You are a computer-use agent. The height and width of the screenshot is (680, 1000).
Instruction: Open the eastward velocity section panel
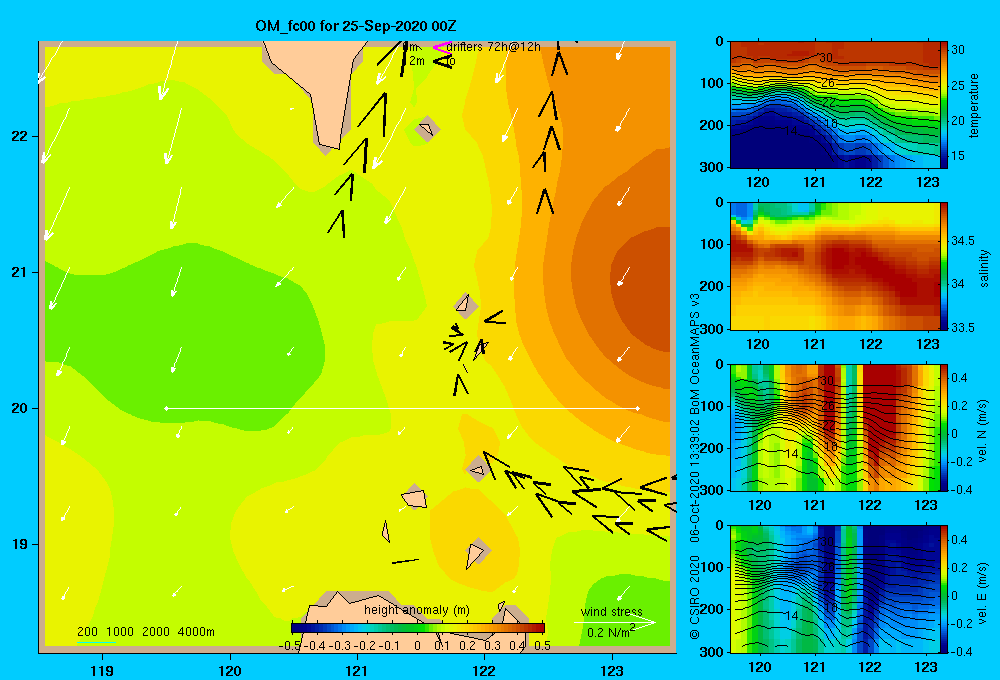coord(834,589)
